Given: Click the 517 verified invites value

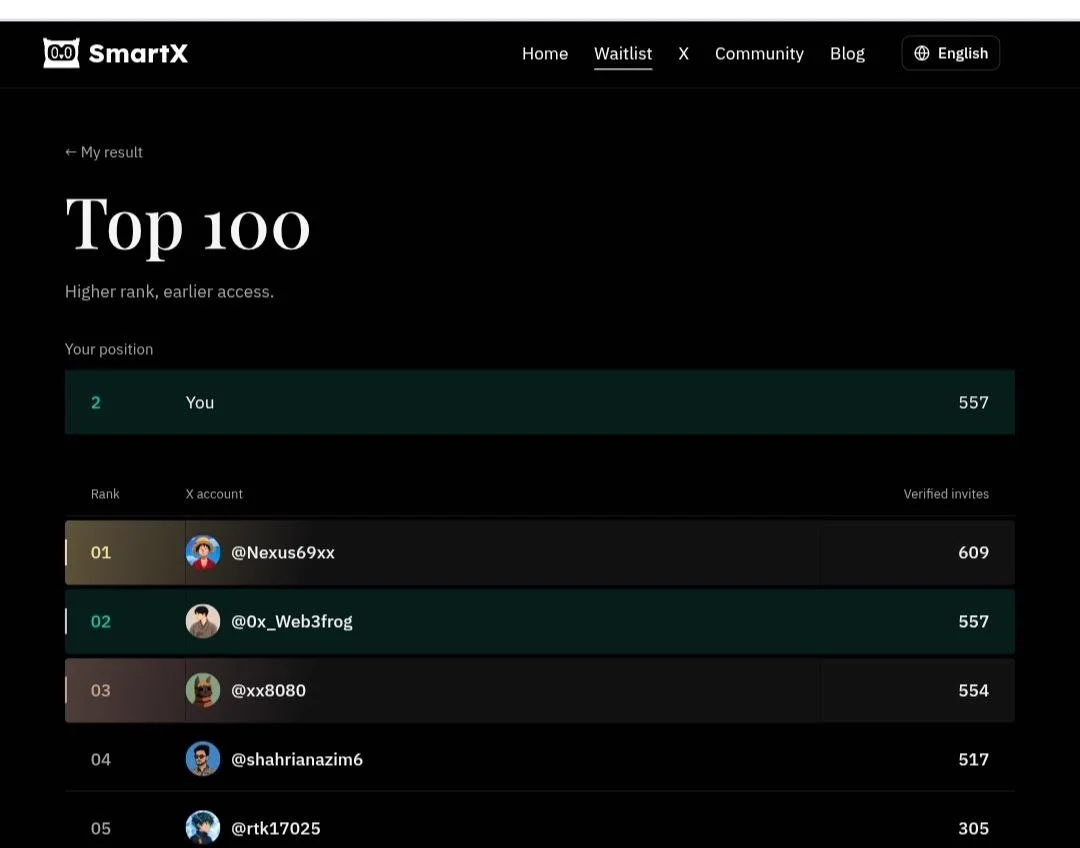Looking at the screenshot, I should point(973,759).
